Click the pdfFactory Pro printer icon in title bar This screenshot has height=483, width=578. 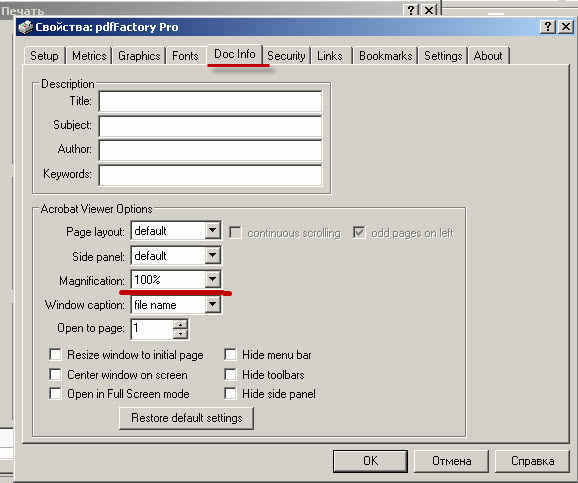pos(25,27)
